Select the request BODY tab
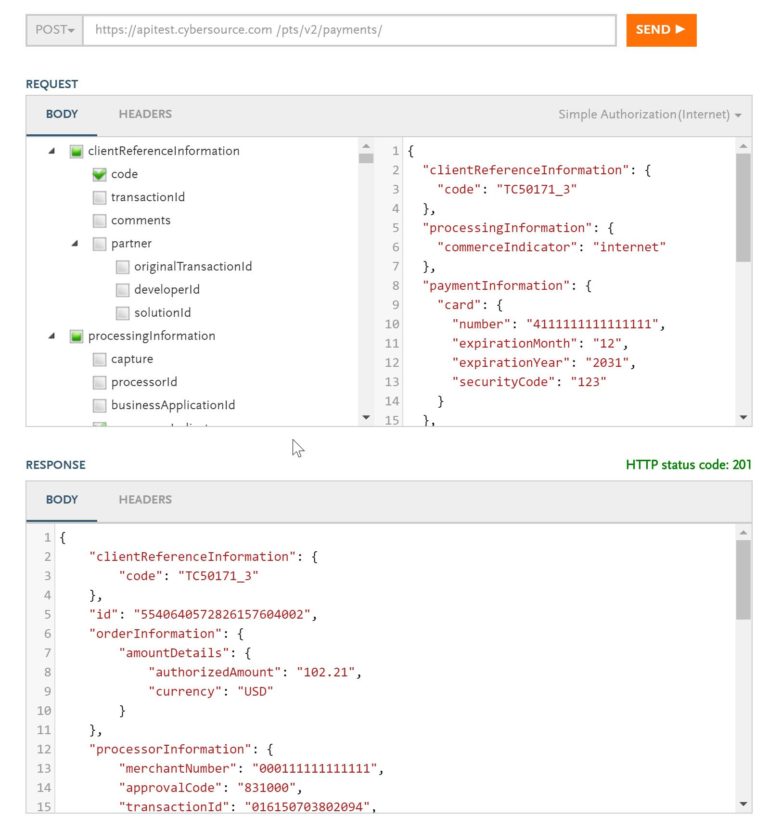 62,114
